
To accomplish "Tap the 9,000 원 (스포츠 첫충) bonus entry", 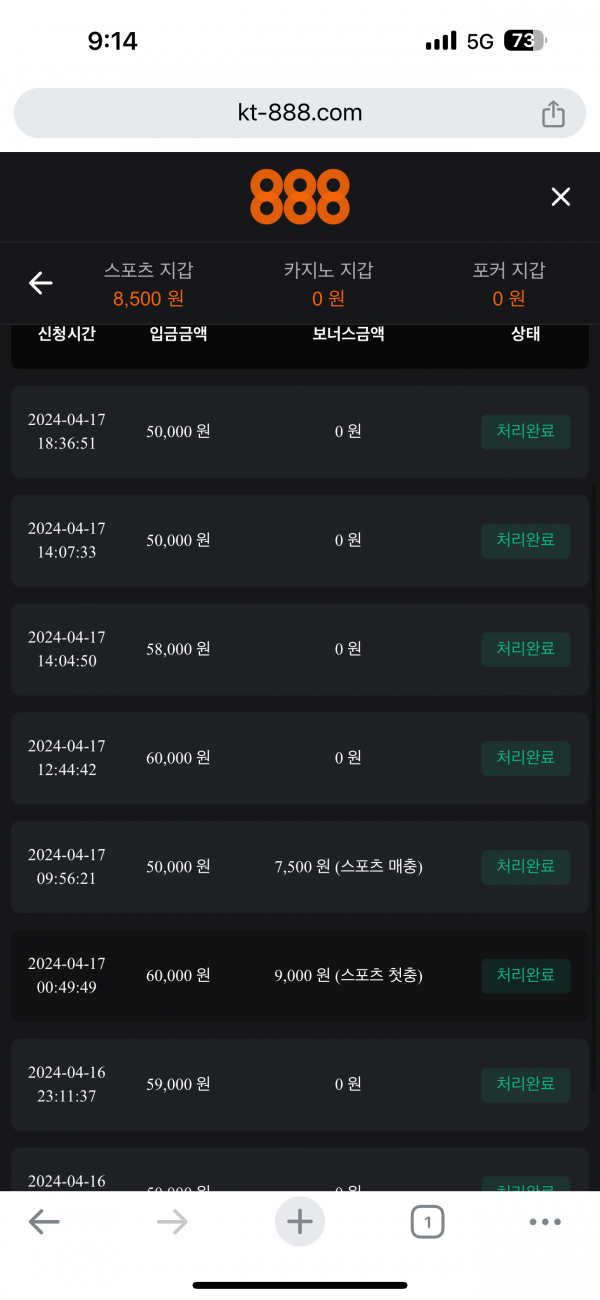I will pos(348,975).
